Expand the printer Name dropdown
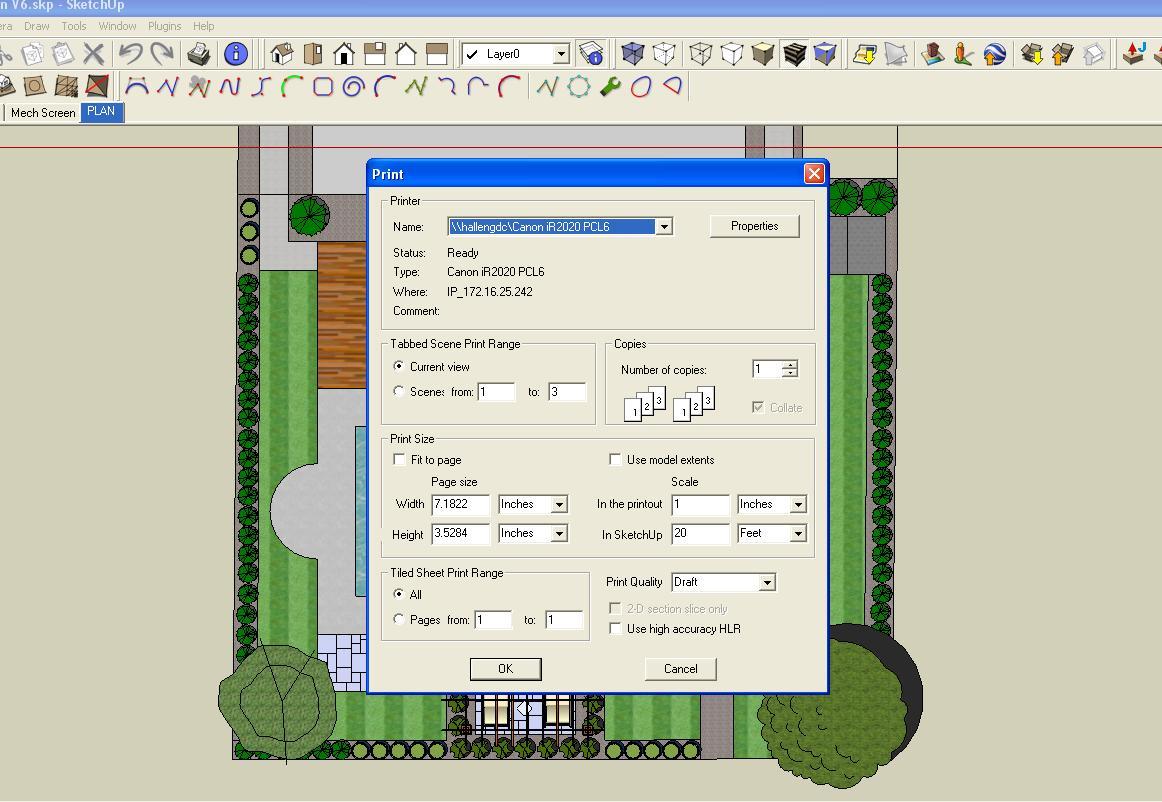This screenshot has height=802, width=1162. [663, 227]
